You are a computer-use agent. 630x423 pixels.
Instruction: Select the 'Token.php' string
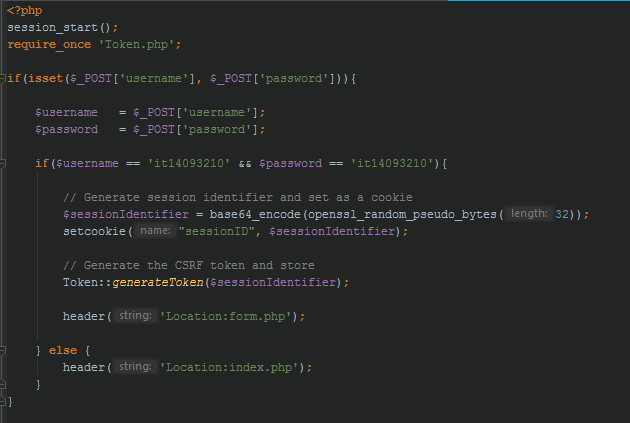[136, 44]
